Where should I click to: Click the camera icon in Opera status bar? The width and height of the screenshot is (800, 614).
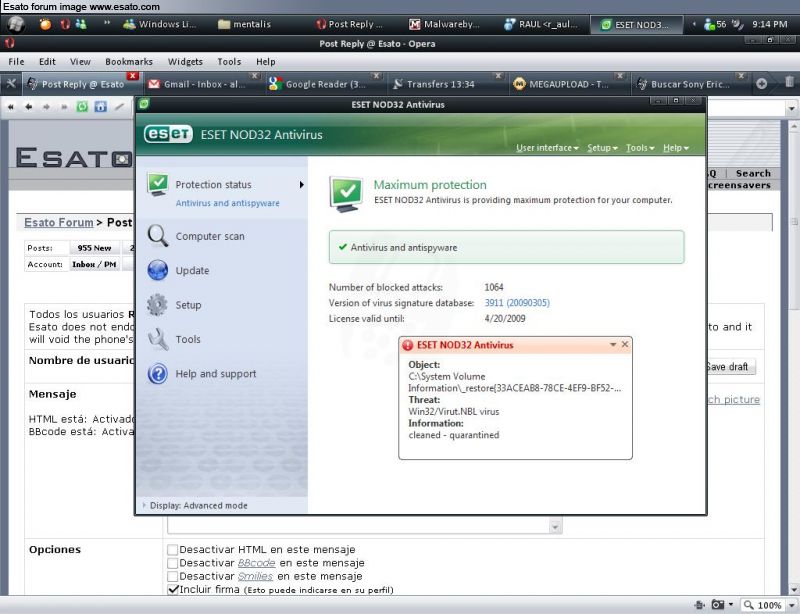718,605
